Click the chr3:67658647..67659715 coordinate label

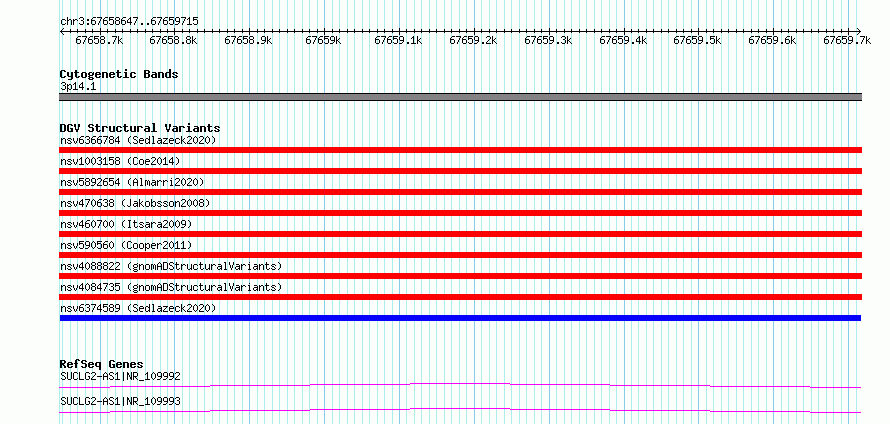129,21
